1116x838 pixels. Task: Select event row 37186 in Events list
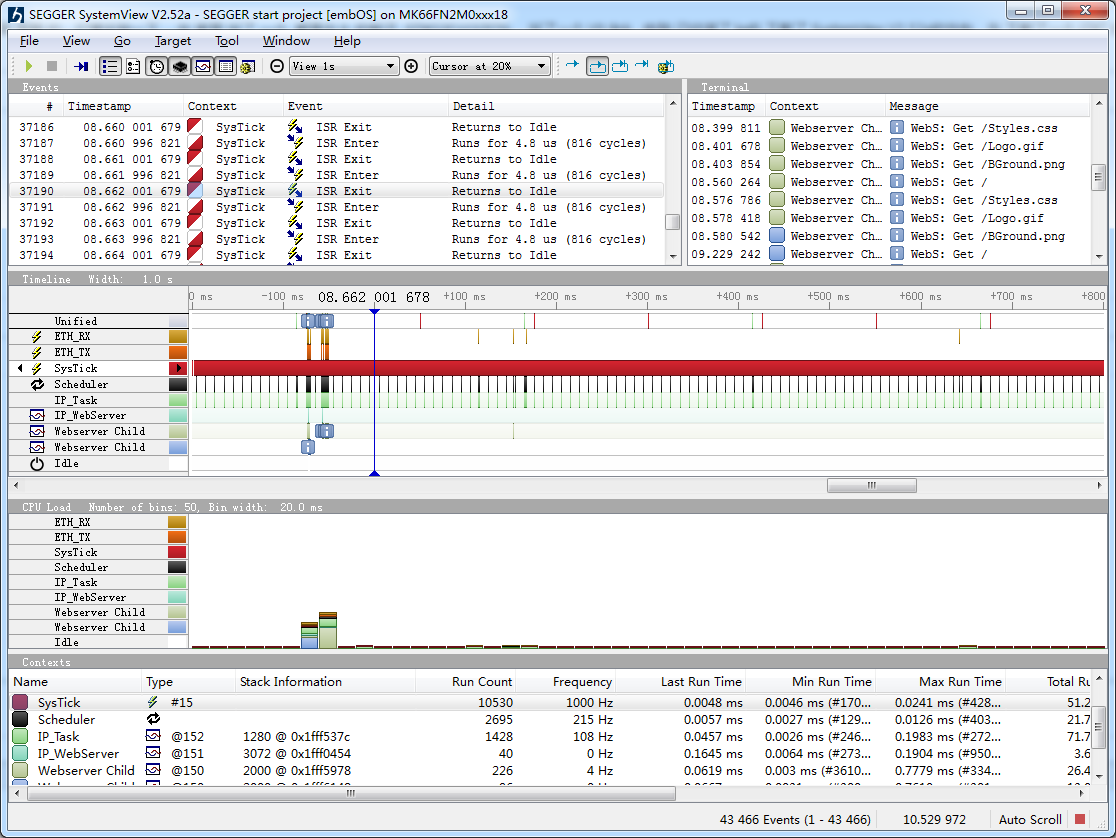337,127
